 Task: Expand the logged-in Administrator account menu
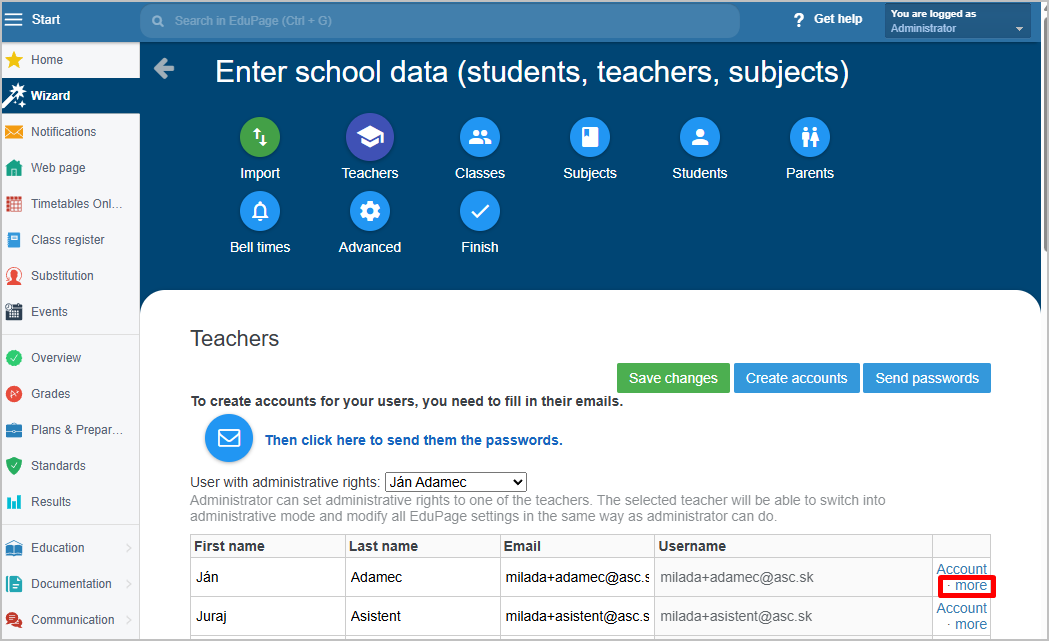point(957,21)
